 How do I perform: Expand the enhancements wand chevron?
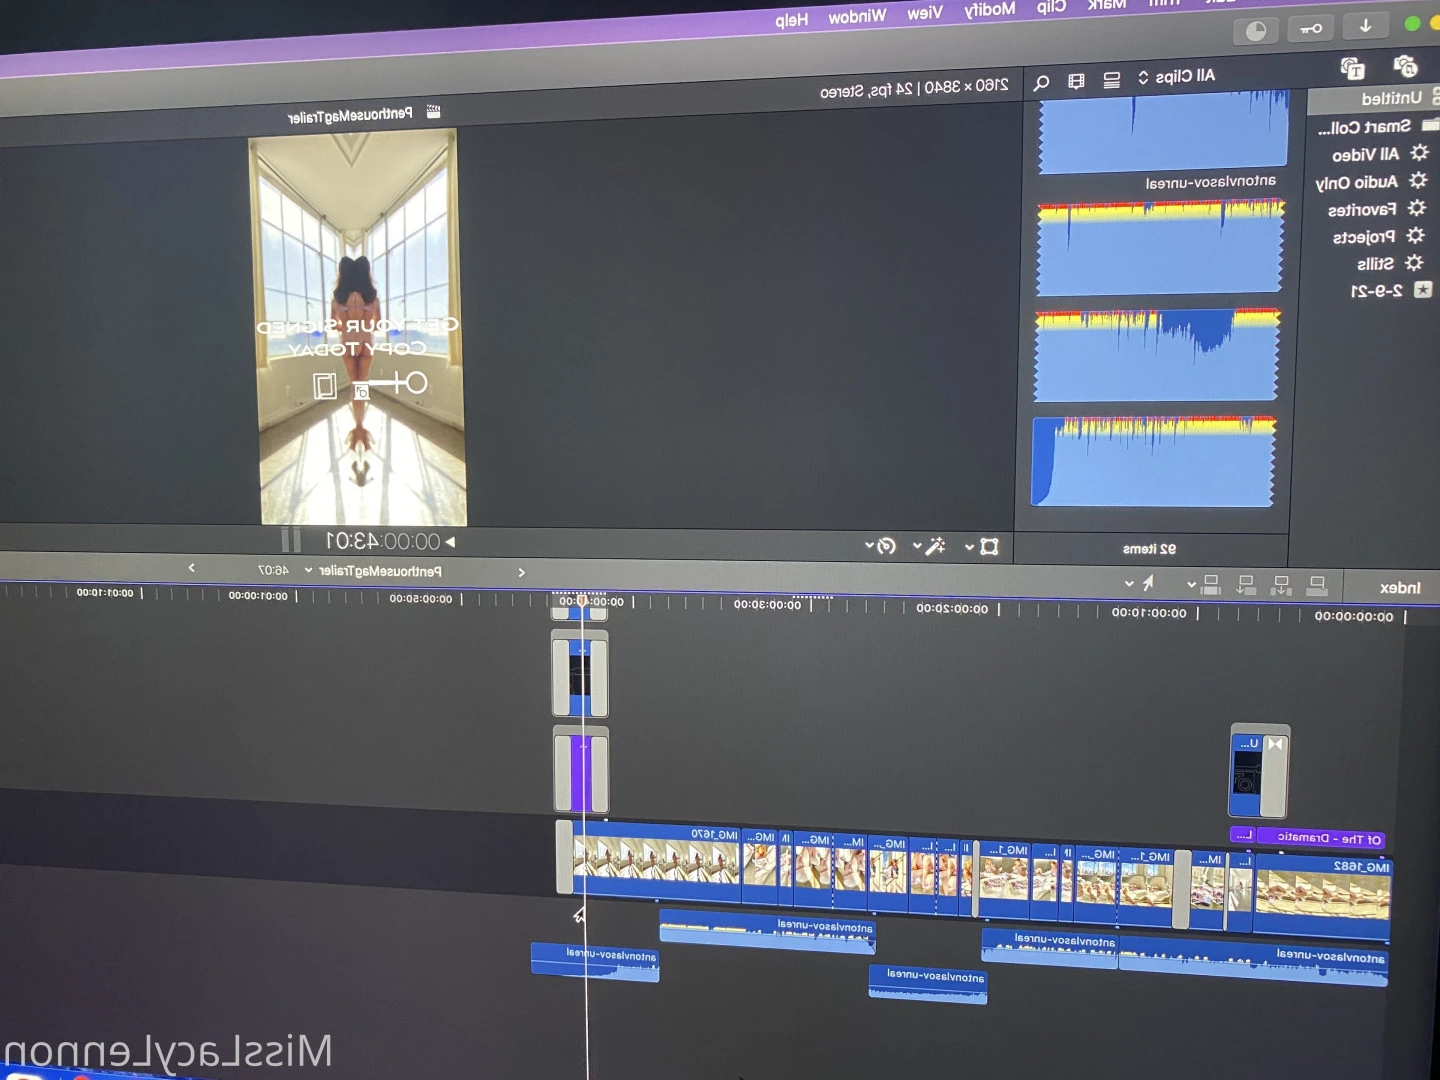(x=916, y=546)
